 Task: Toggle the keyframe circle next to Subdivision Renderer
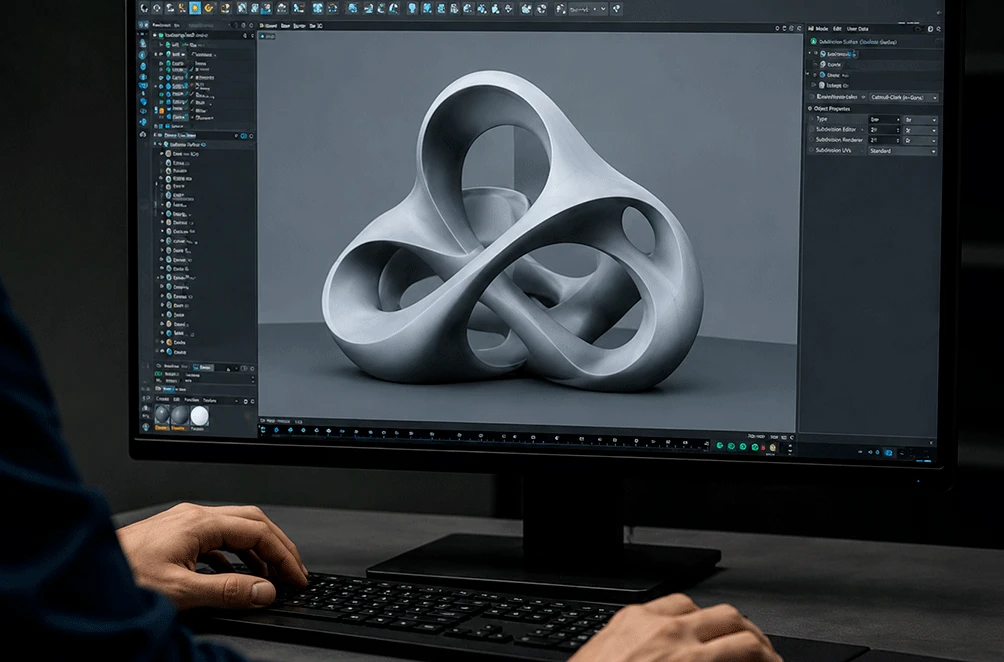[811, 140]
